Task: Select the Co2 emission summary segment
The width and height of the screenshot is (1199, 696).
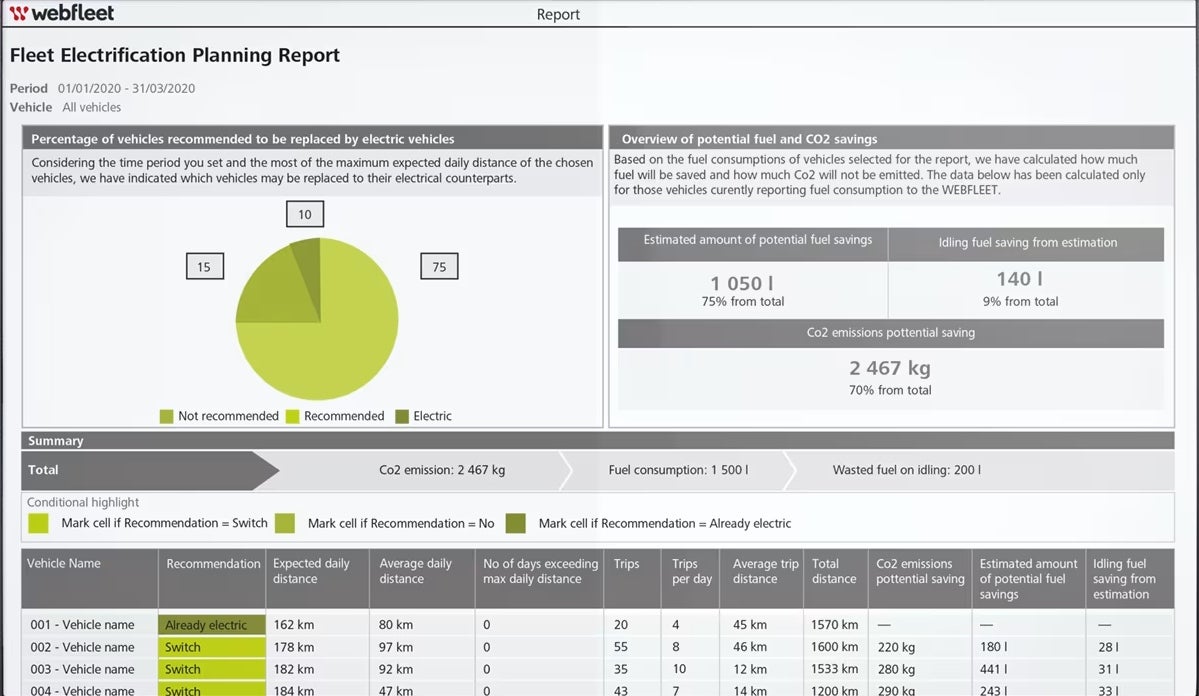Action: coord(442,470)
